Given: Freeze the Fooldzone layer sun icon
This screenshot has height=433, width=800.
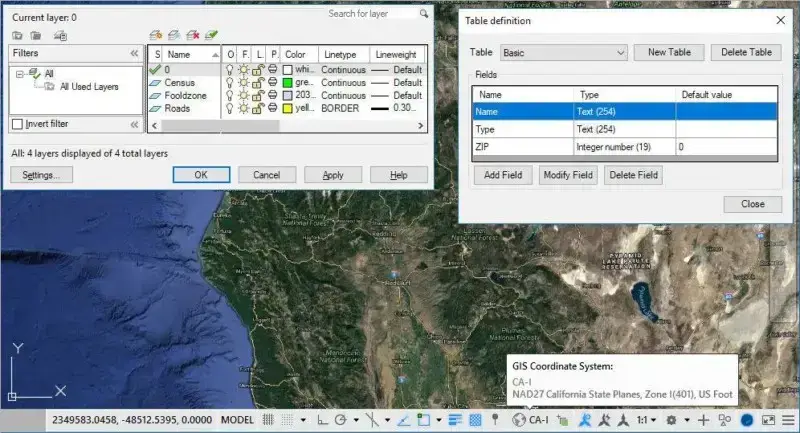Looking at the screenshot, I should (245, 95).
